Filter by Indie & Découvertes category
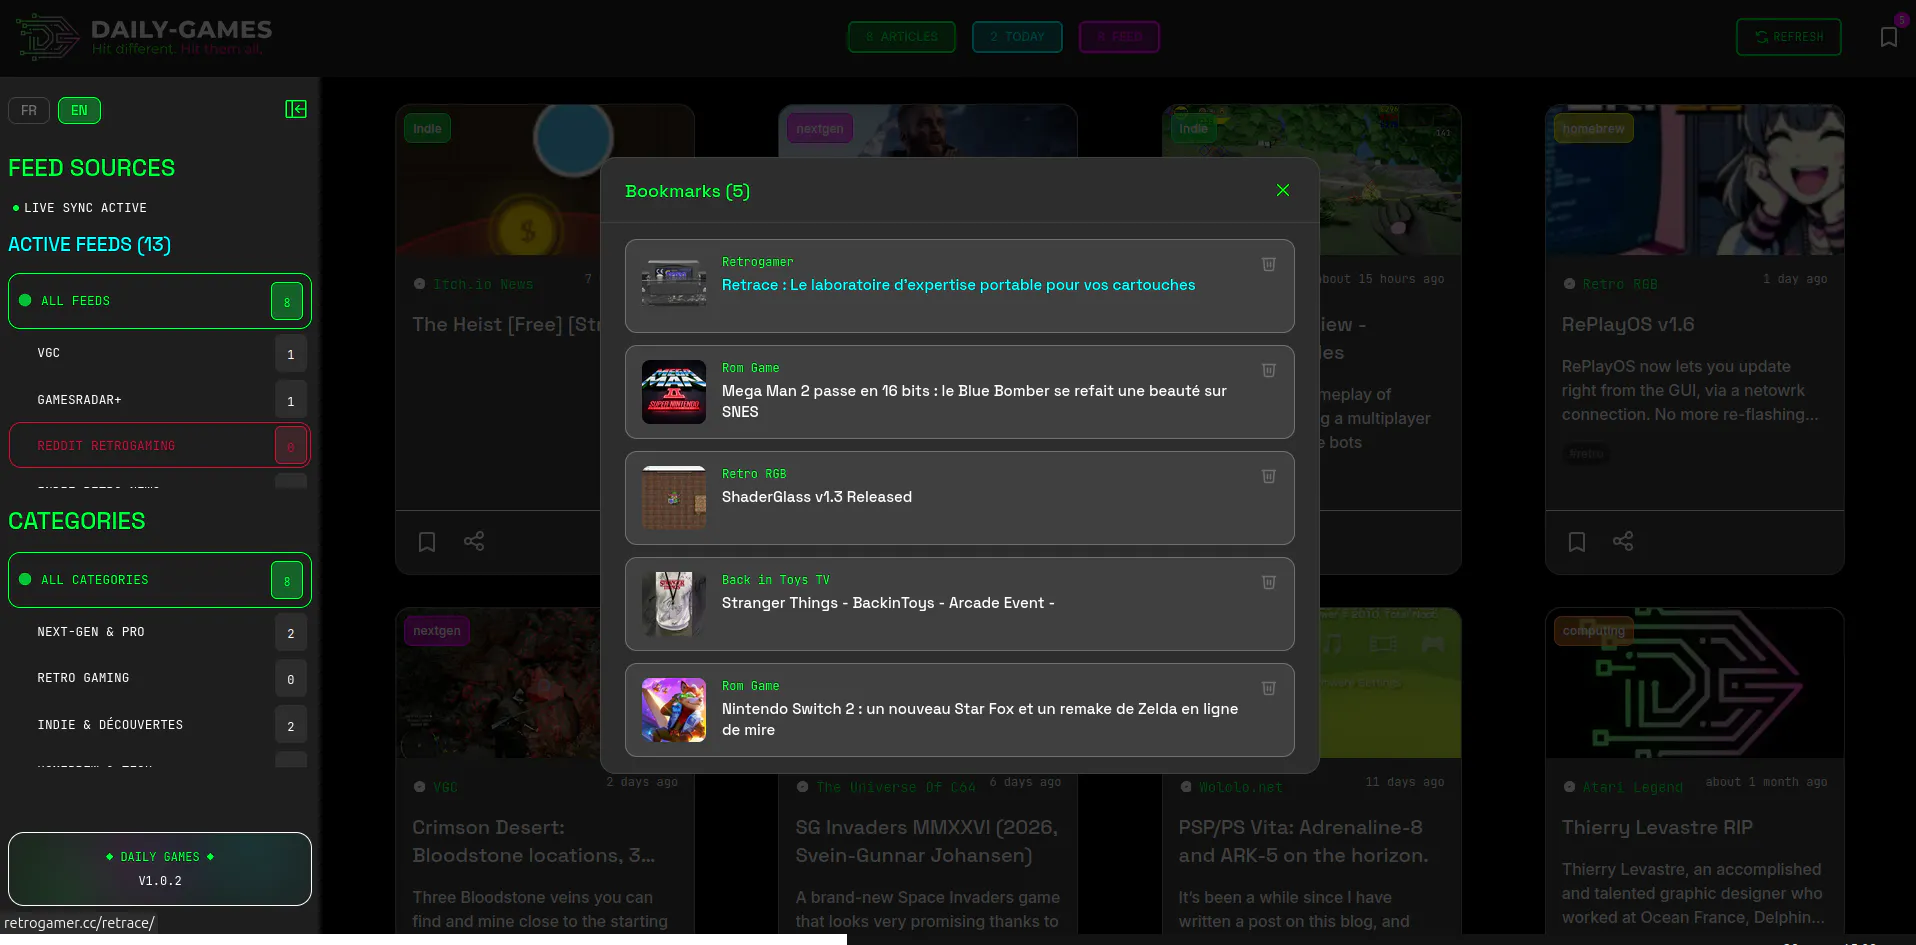 [160, 725]
